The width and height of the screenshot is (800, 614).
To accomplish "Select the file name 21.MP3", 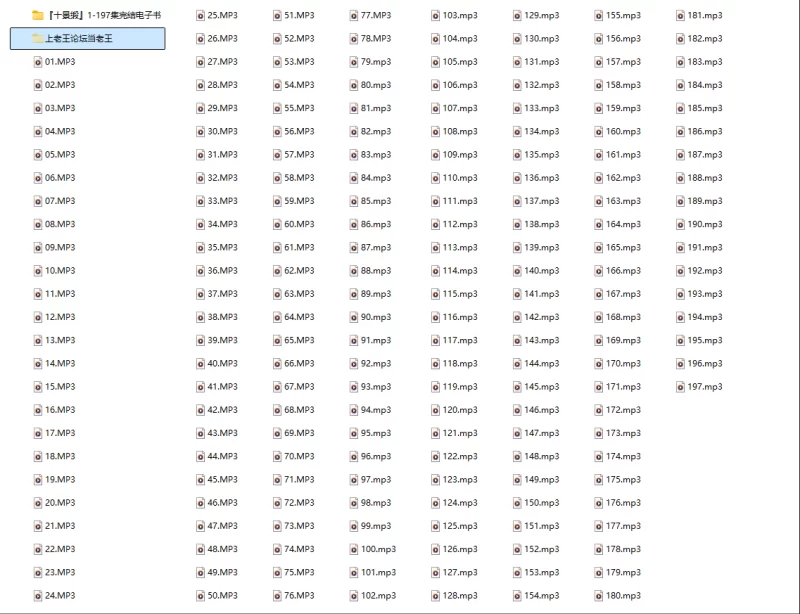I will 60,526.
